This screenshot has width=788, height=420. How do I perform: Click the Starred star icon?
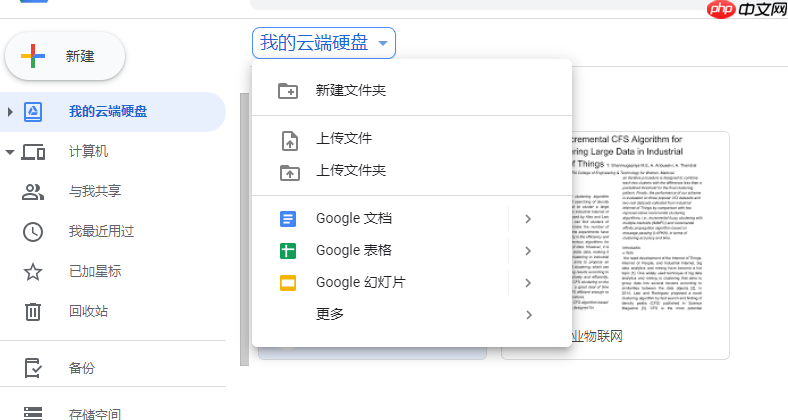point(33,272)
